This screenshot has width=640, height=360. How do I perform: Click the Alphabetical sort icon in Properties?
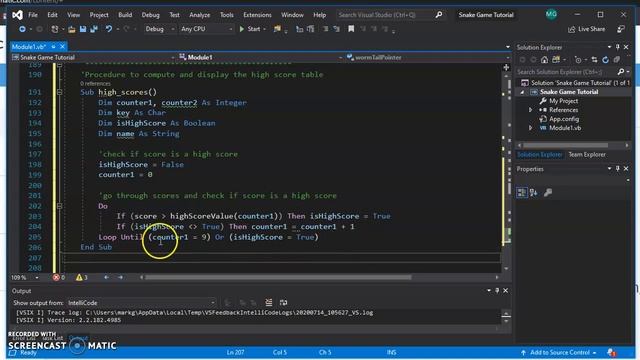pos(533,192)
